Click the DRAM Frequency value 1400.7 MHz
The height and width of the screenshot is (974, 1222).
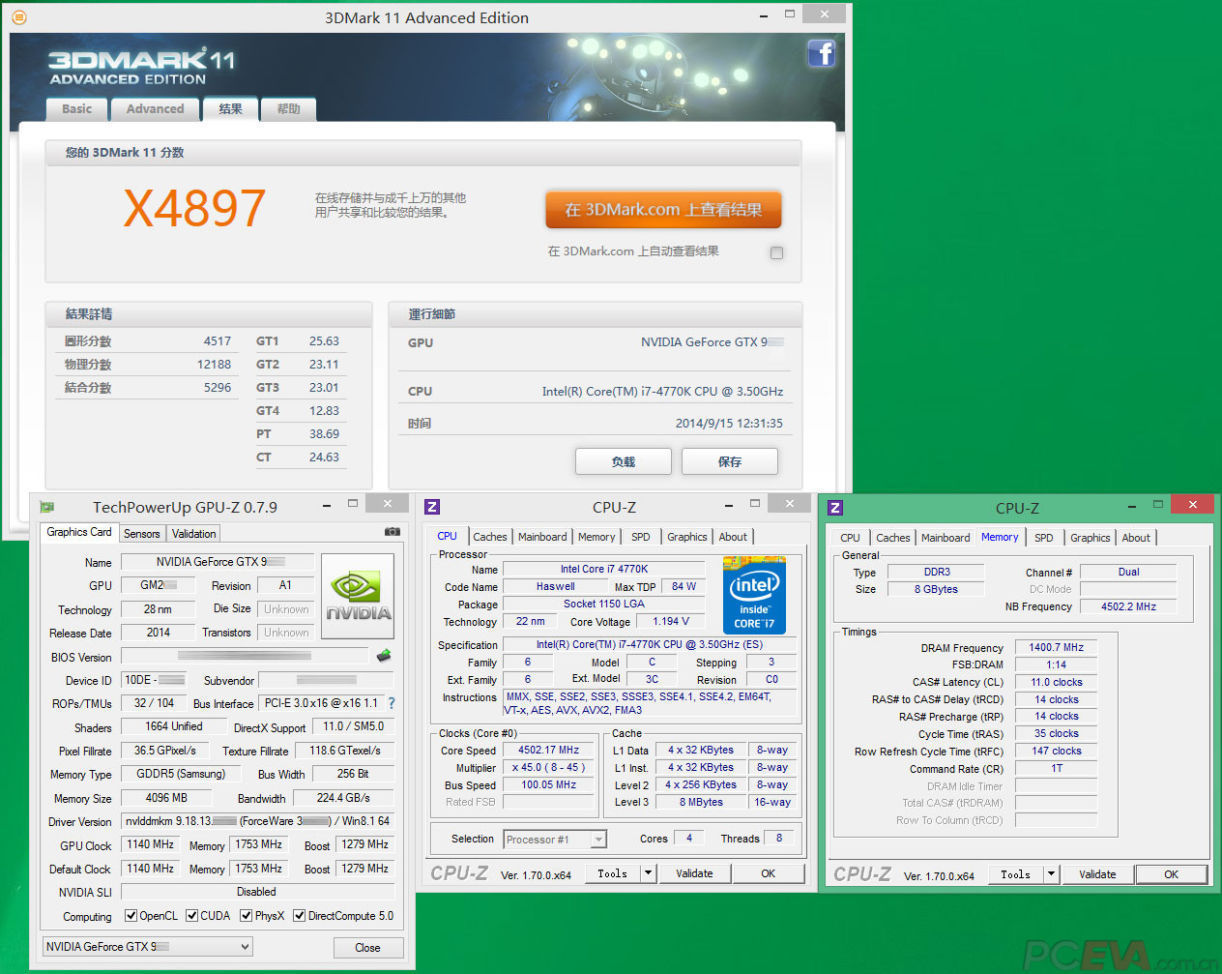tap(1056, 648)
